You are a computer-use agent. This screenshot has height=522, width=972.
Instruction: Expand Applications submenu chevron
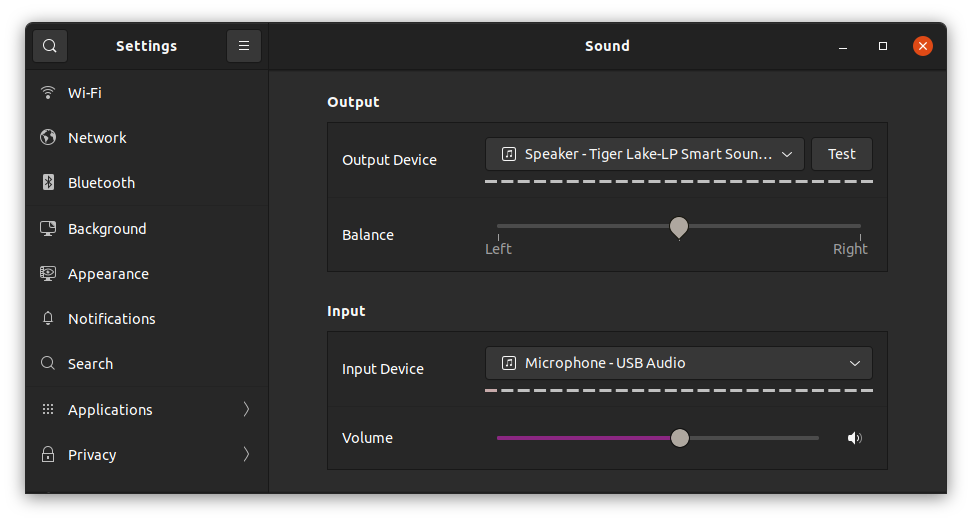pos(246,410)
